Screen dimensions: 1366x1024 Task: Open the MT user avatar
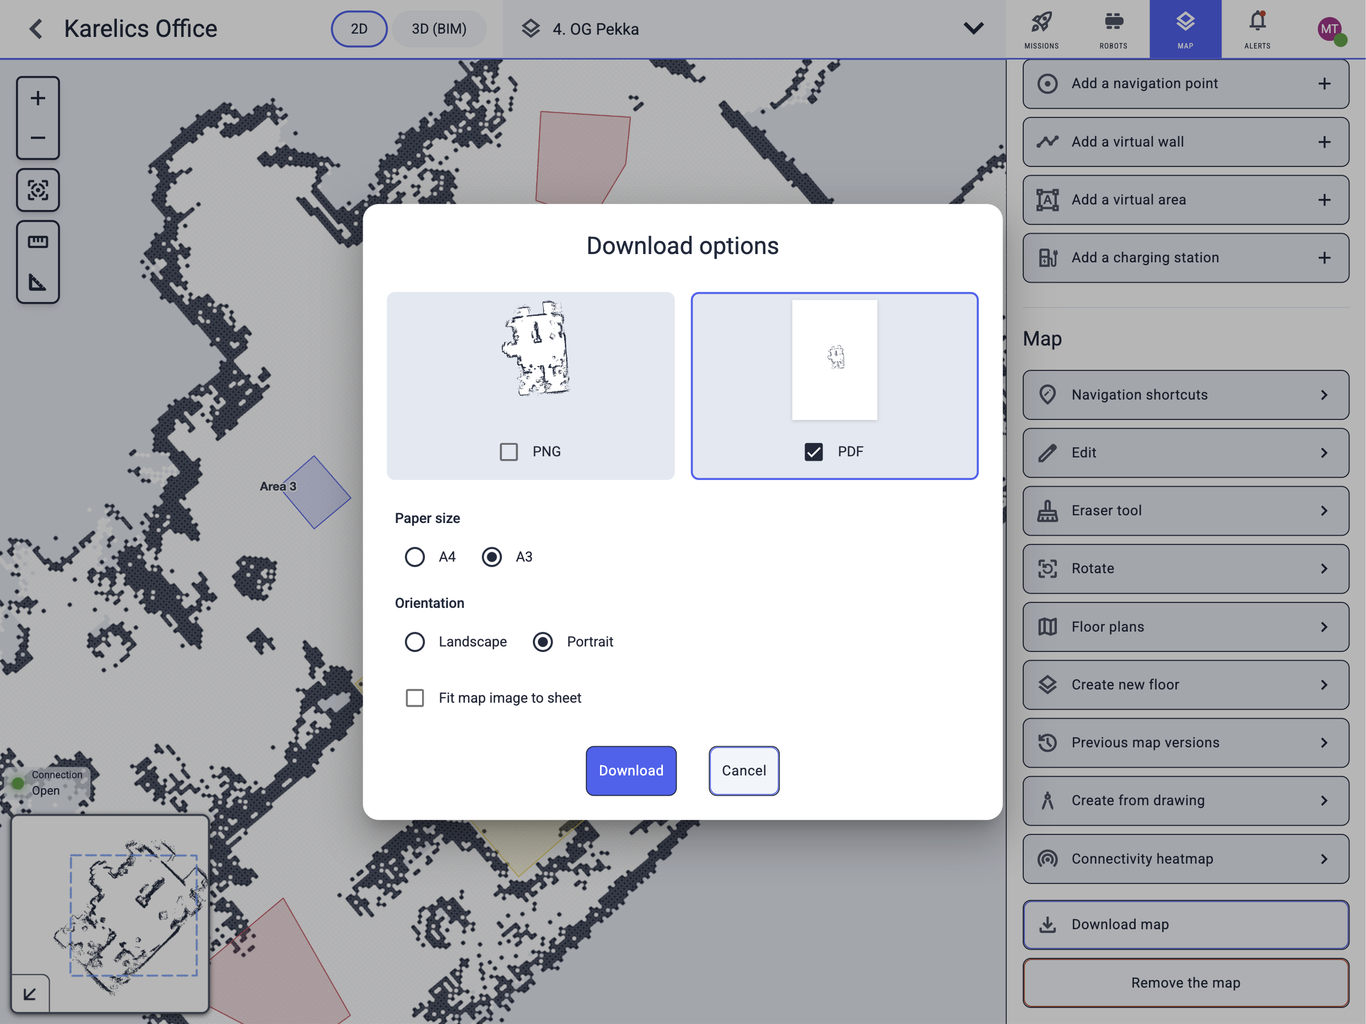[x=1330, y=29]
